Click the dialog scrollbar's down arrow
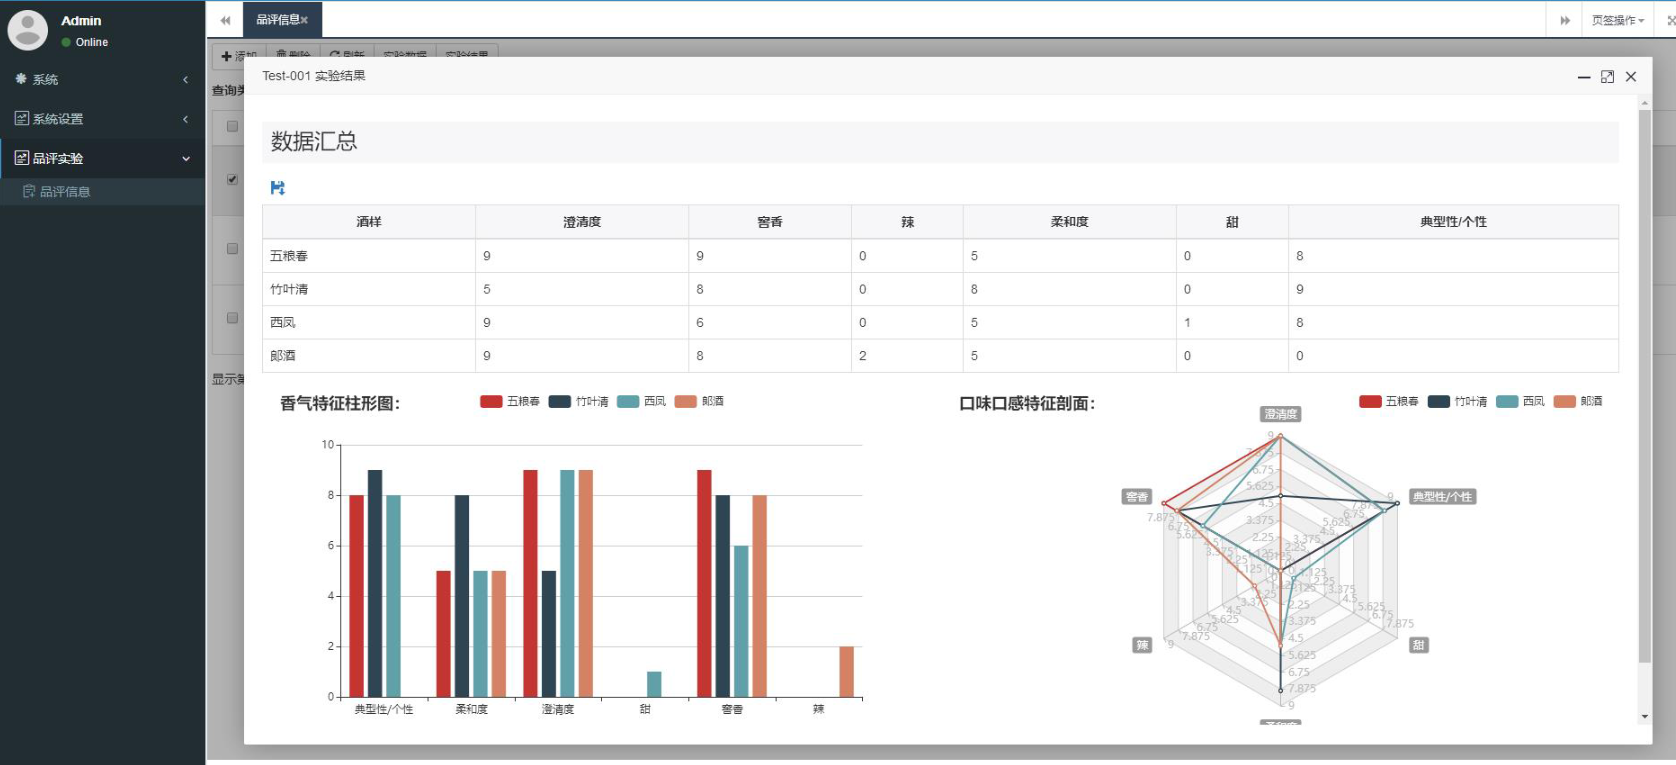Viewport: 1676px width, 765px height. [x=1645, y=717]
